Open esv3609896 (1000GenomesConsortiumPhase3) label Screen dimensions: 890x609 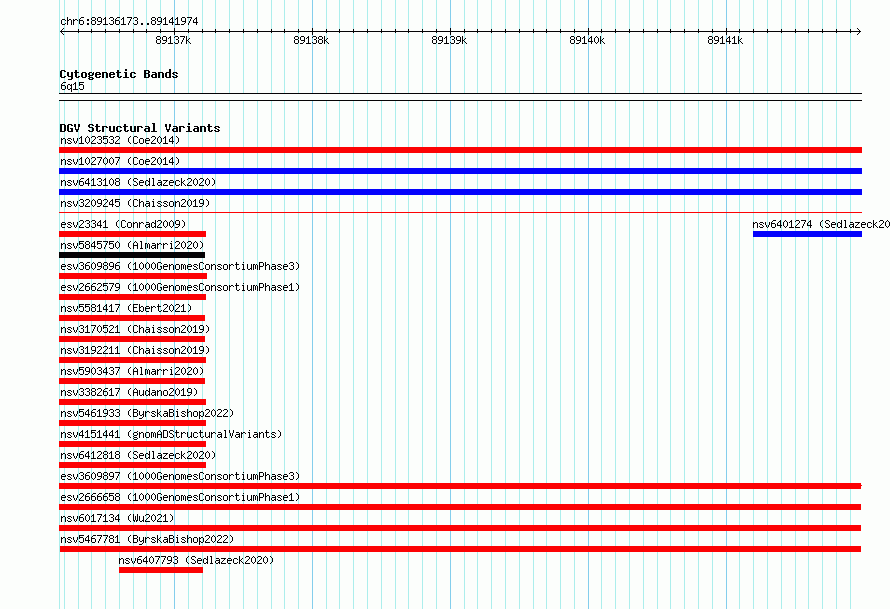coord(180,266)
